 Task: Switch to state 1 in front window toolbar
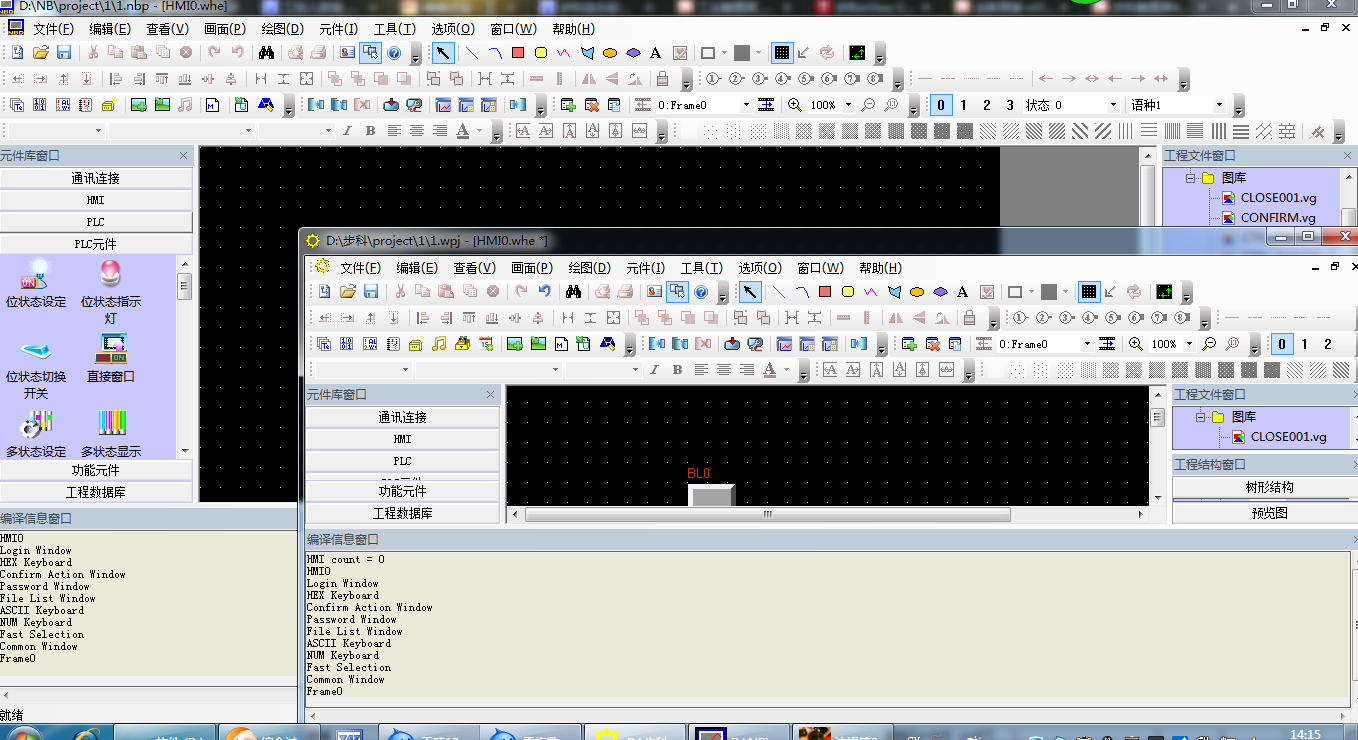[1305, 344]
